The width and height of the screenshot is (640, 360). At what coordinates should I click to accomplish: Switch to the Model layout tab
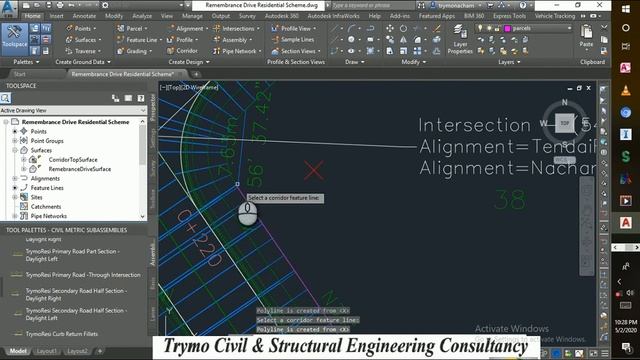tap(18, 351)
